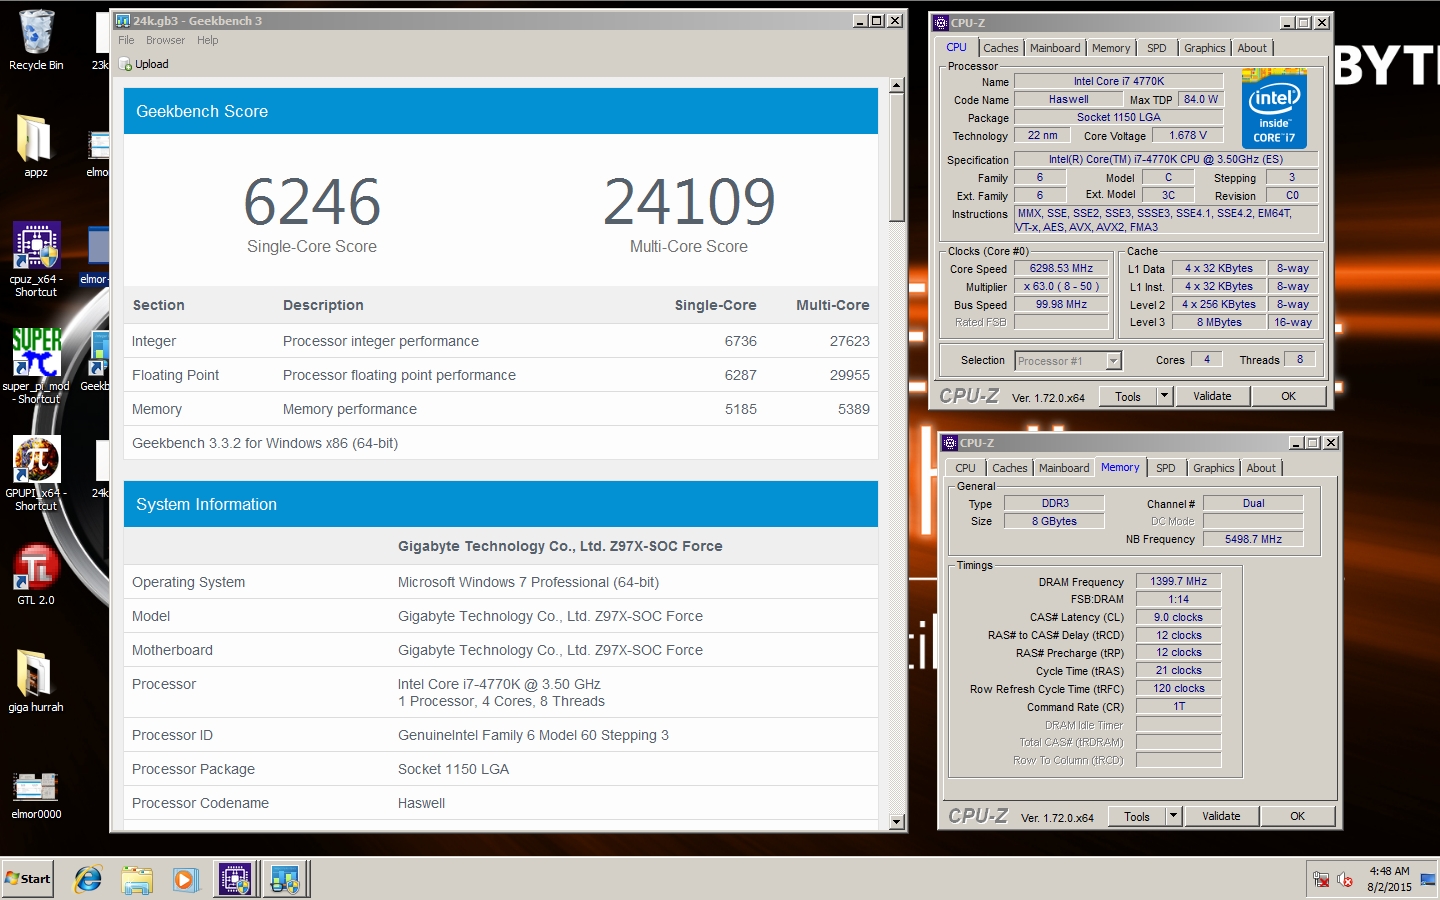
Task: Click the Geekbench window title icon
Action: pyautogui.click(x=123, y=21)
